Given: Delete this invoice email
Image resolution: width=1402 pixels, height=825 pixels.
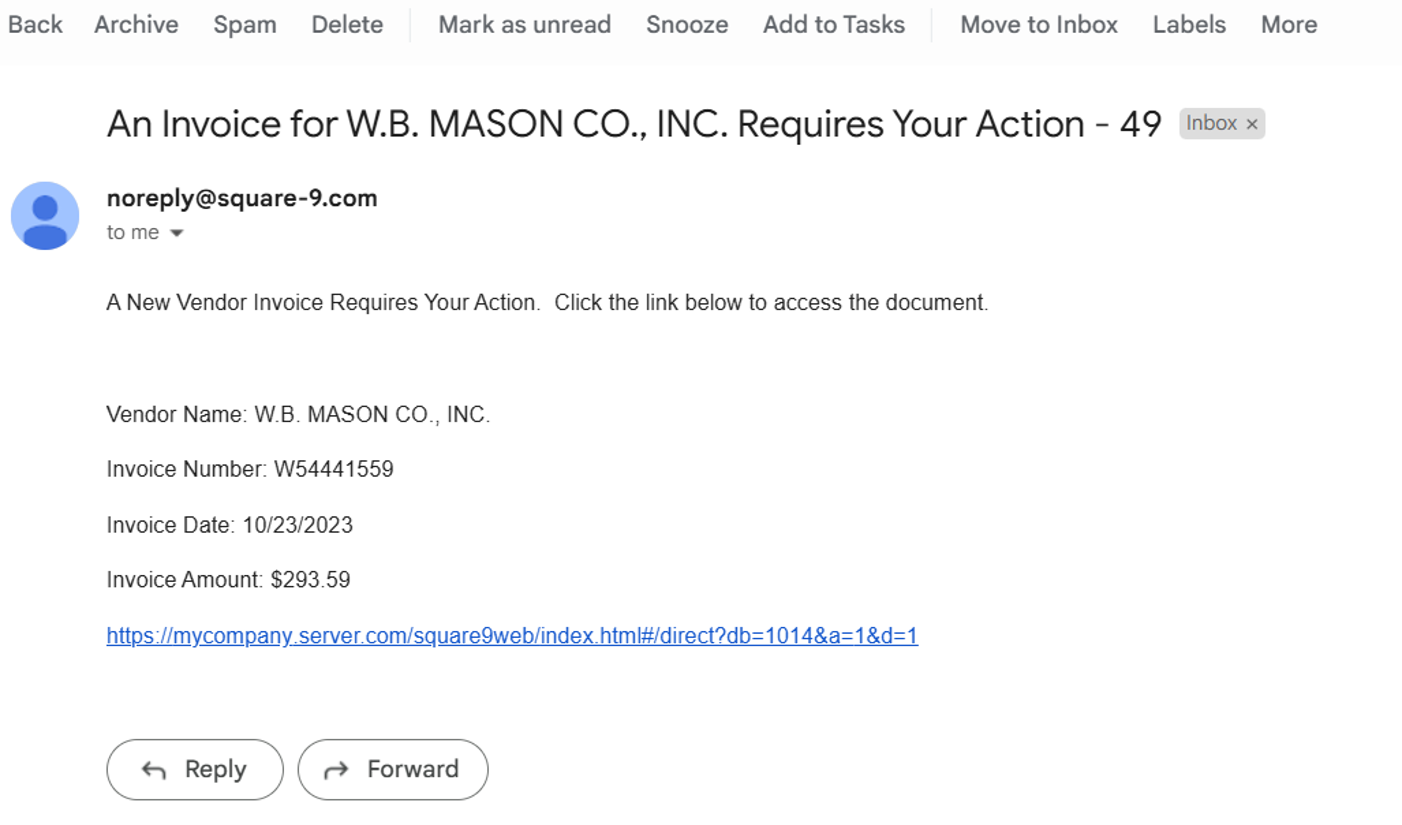Looking at the screenshot, I should (347, 25).
